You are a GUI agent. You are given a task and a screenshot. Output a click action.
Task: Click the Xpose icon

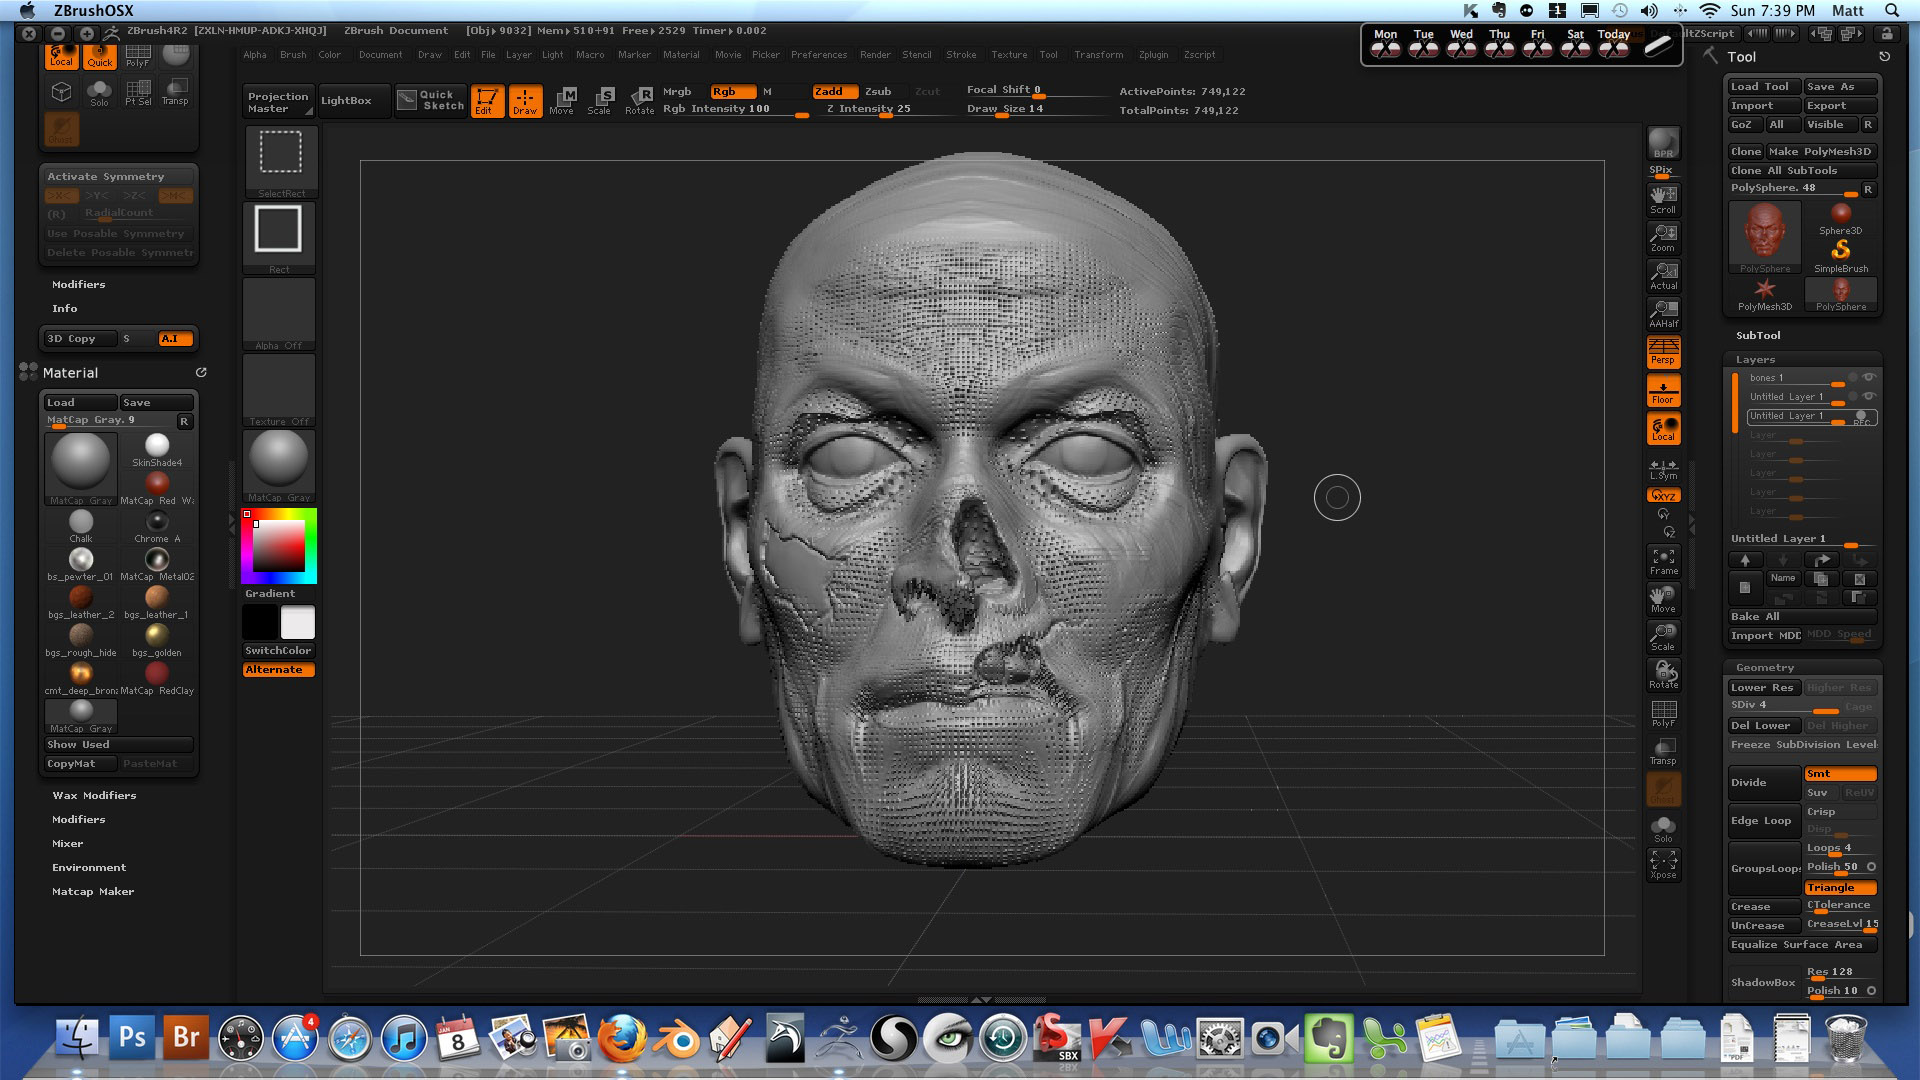pyautogui.click(x=1663, y=865)
